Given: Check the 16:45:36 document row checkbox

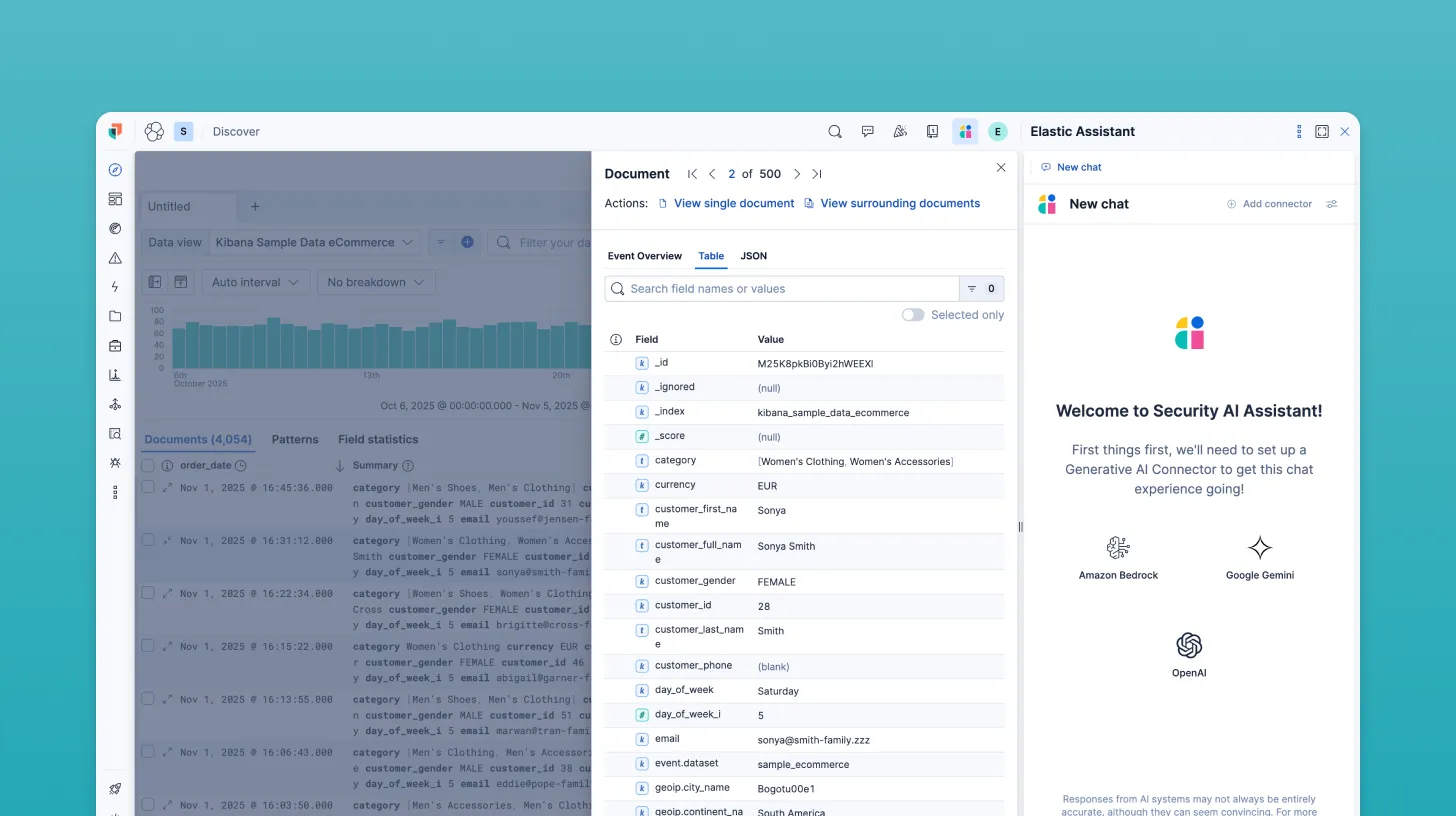Looking at the screenshot, I should pyautogui.click(x=148, y=487).
